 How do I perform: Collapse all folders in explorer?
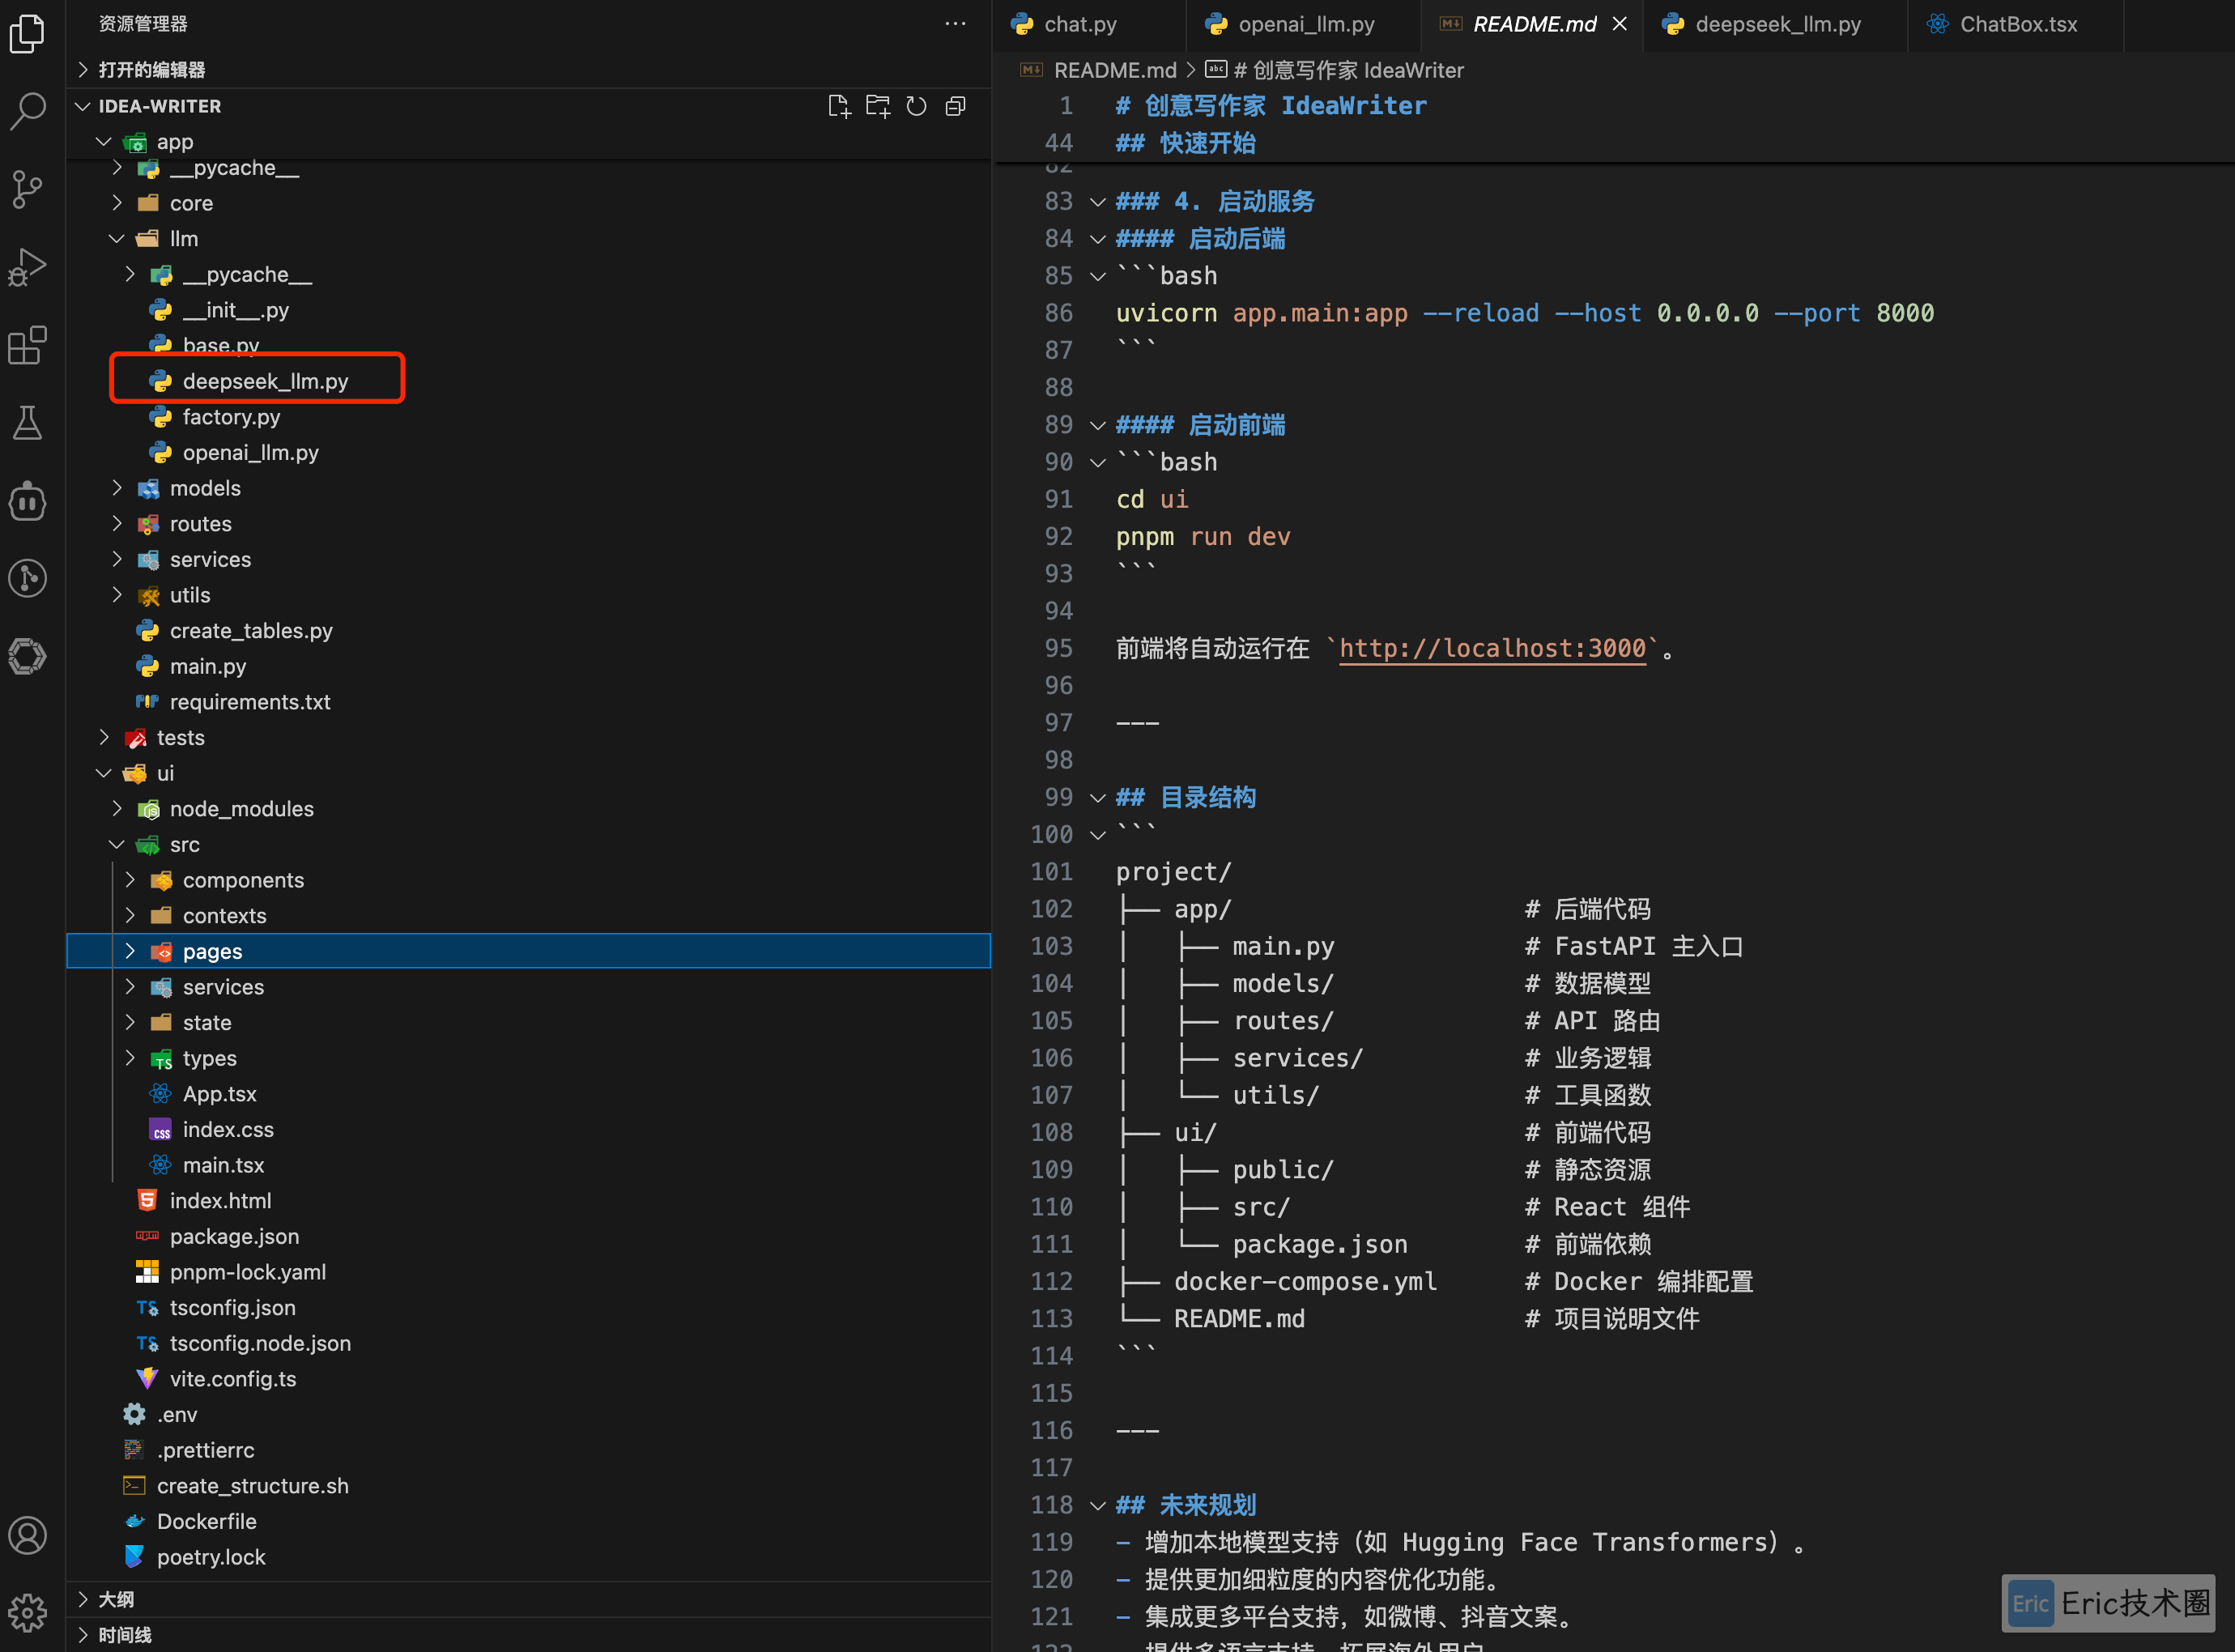956,106
